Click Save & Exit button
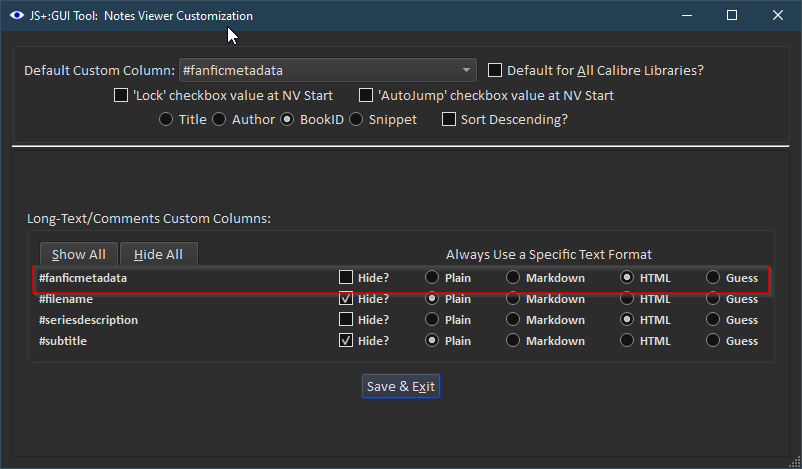 [x=401, y=386]
